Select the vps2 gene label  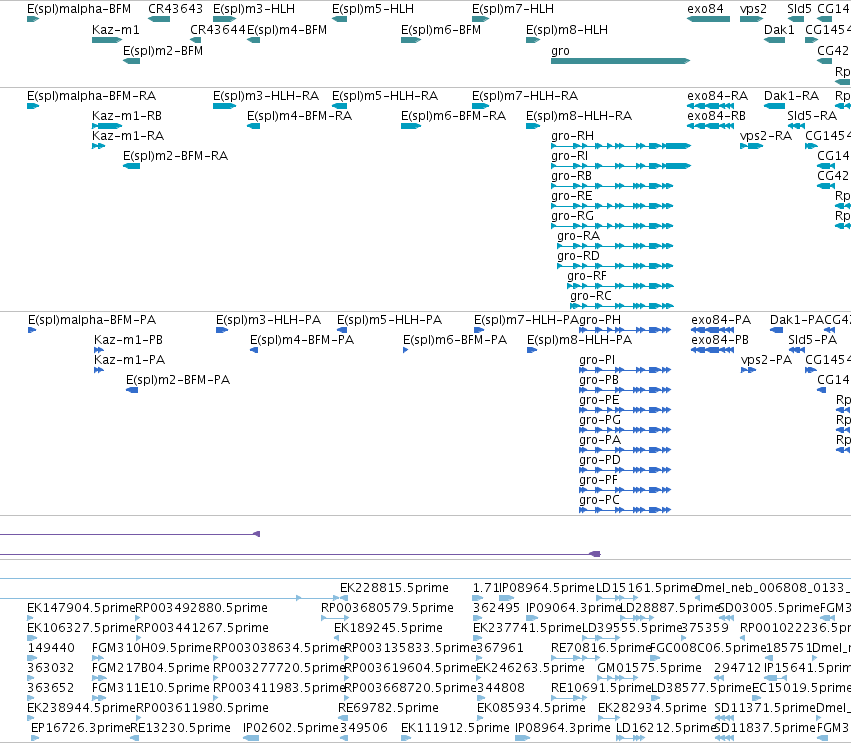point(753,9)
